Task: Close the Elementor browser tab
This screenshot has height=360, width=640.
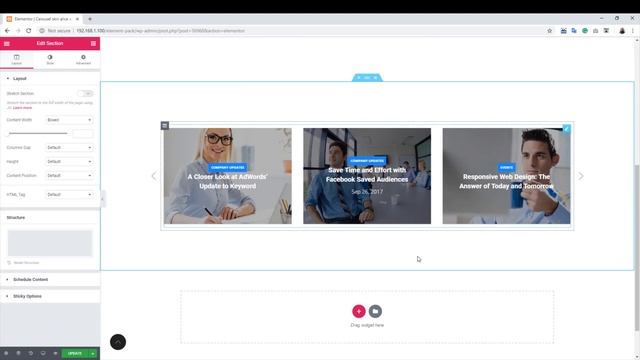Action: pos(77,19)
